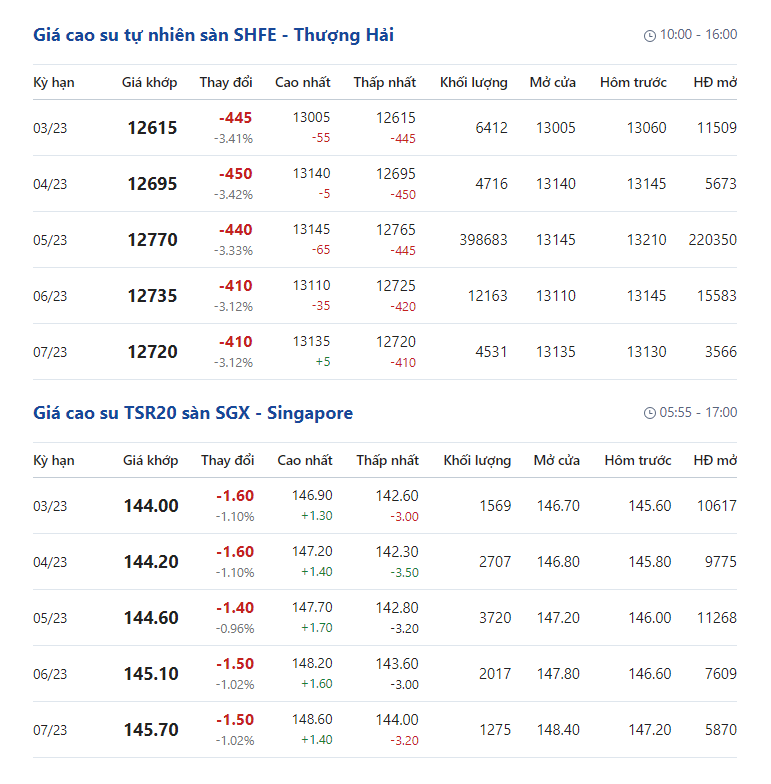The height and width of the screenshot is (784, 771).
Task: Click the previous-day value 13060
Action: [x=646, y=128]
